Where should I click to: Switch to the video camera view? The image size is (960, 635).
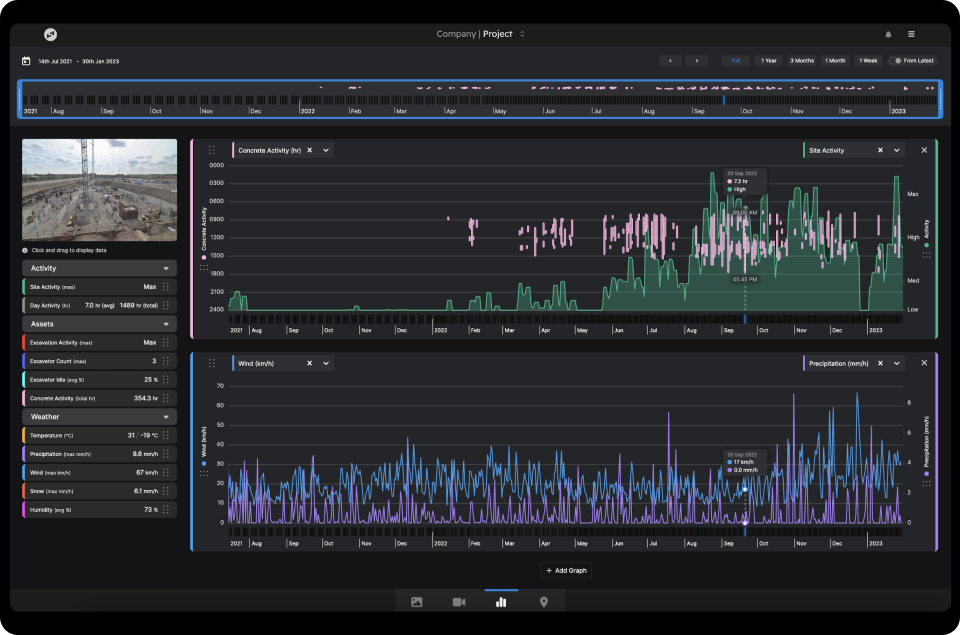[459, 602]
